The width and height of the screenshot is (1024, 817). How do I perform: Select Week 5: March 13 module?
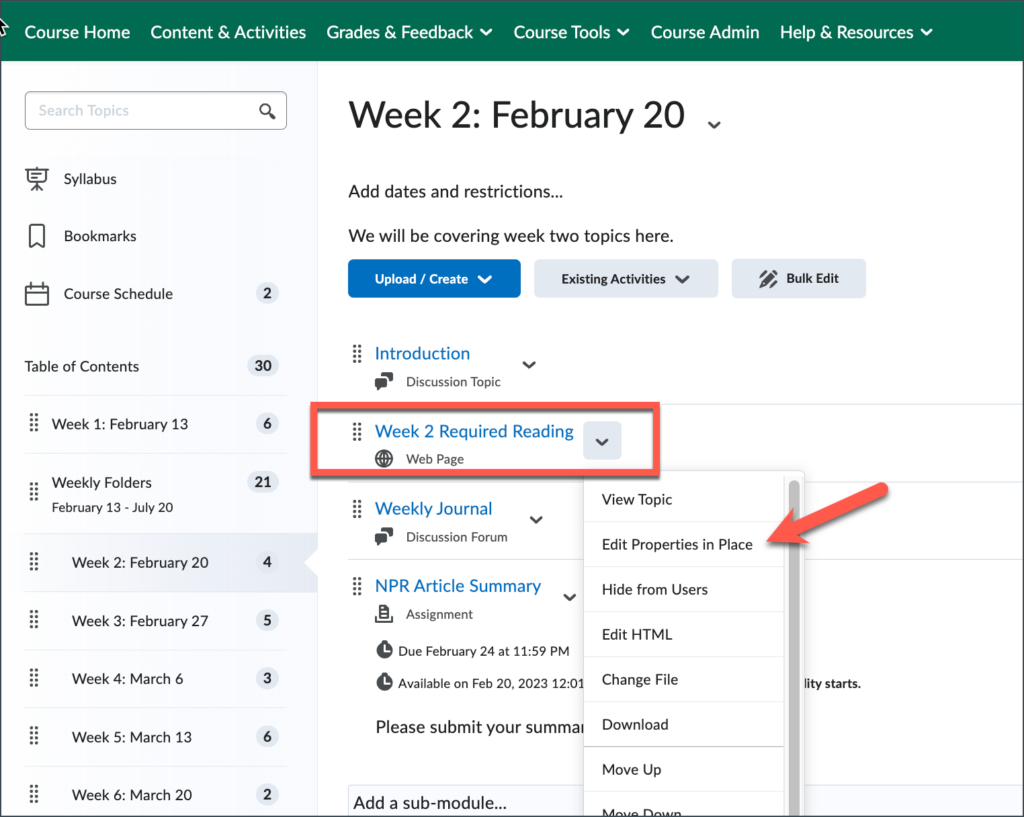pos(132,737)
